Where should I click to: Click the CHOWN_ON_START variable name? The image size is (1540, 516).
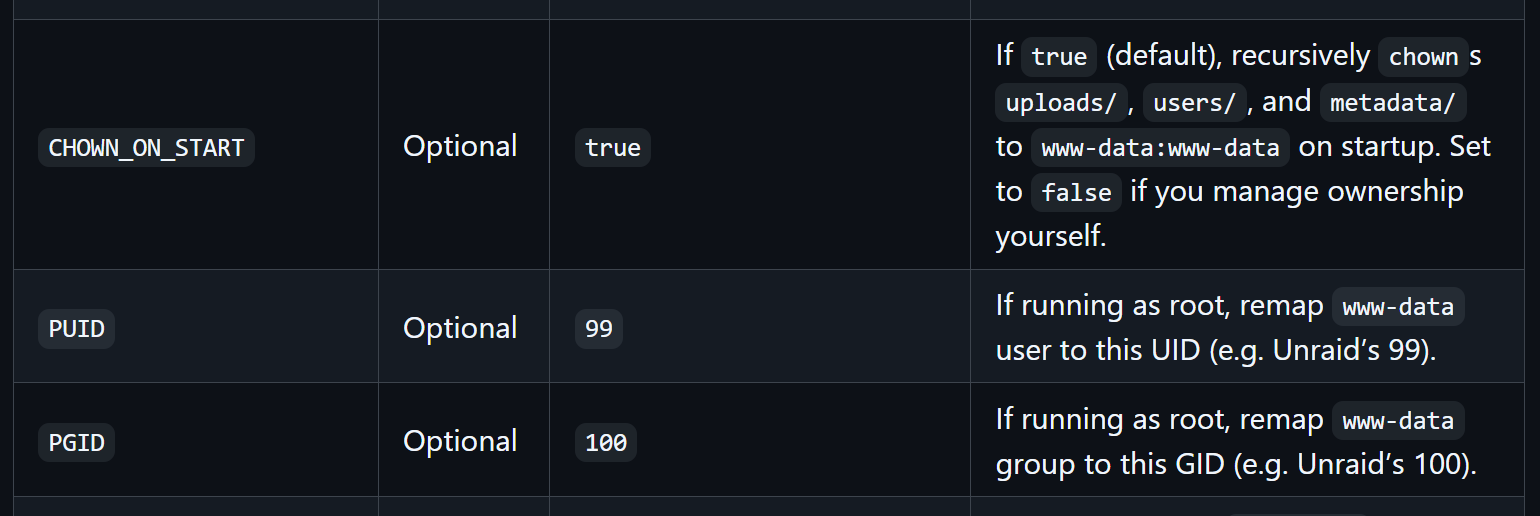pos(146,148)
